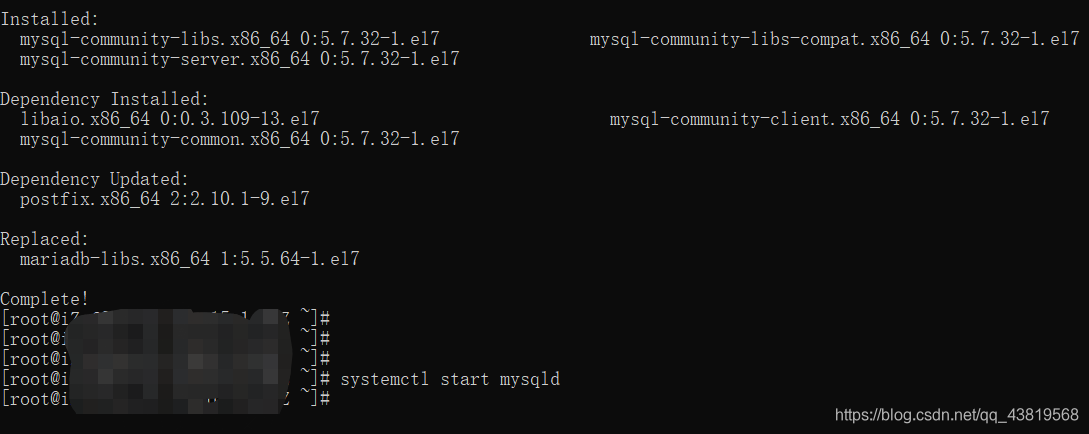The width and height of the screenshot is (1089, 434).
Task: Click the "Complete!" status message
Action: coord(45,299)
